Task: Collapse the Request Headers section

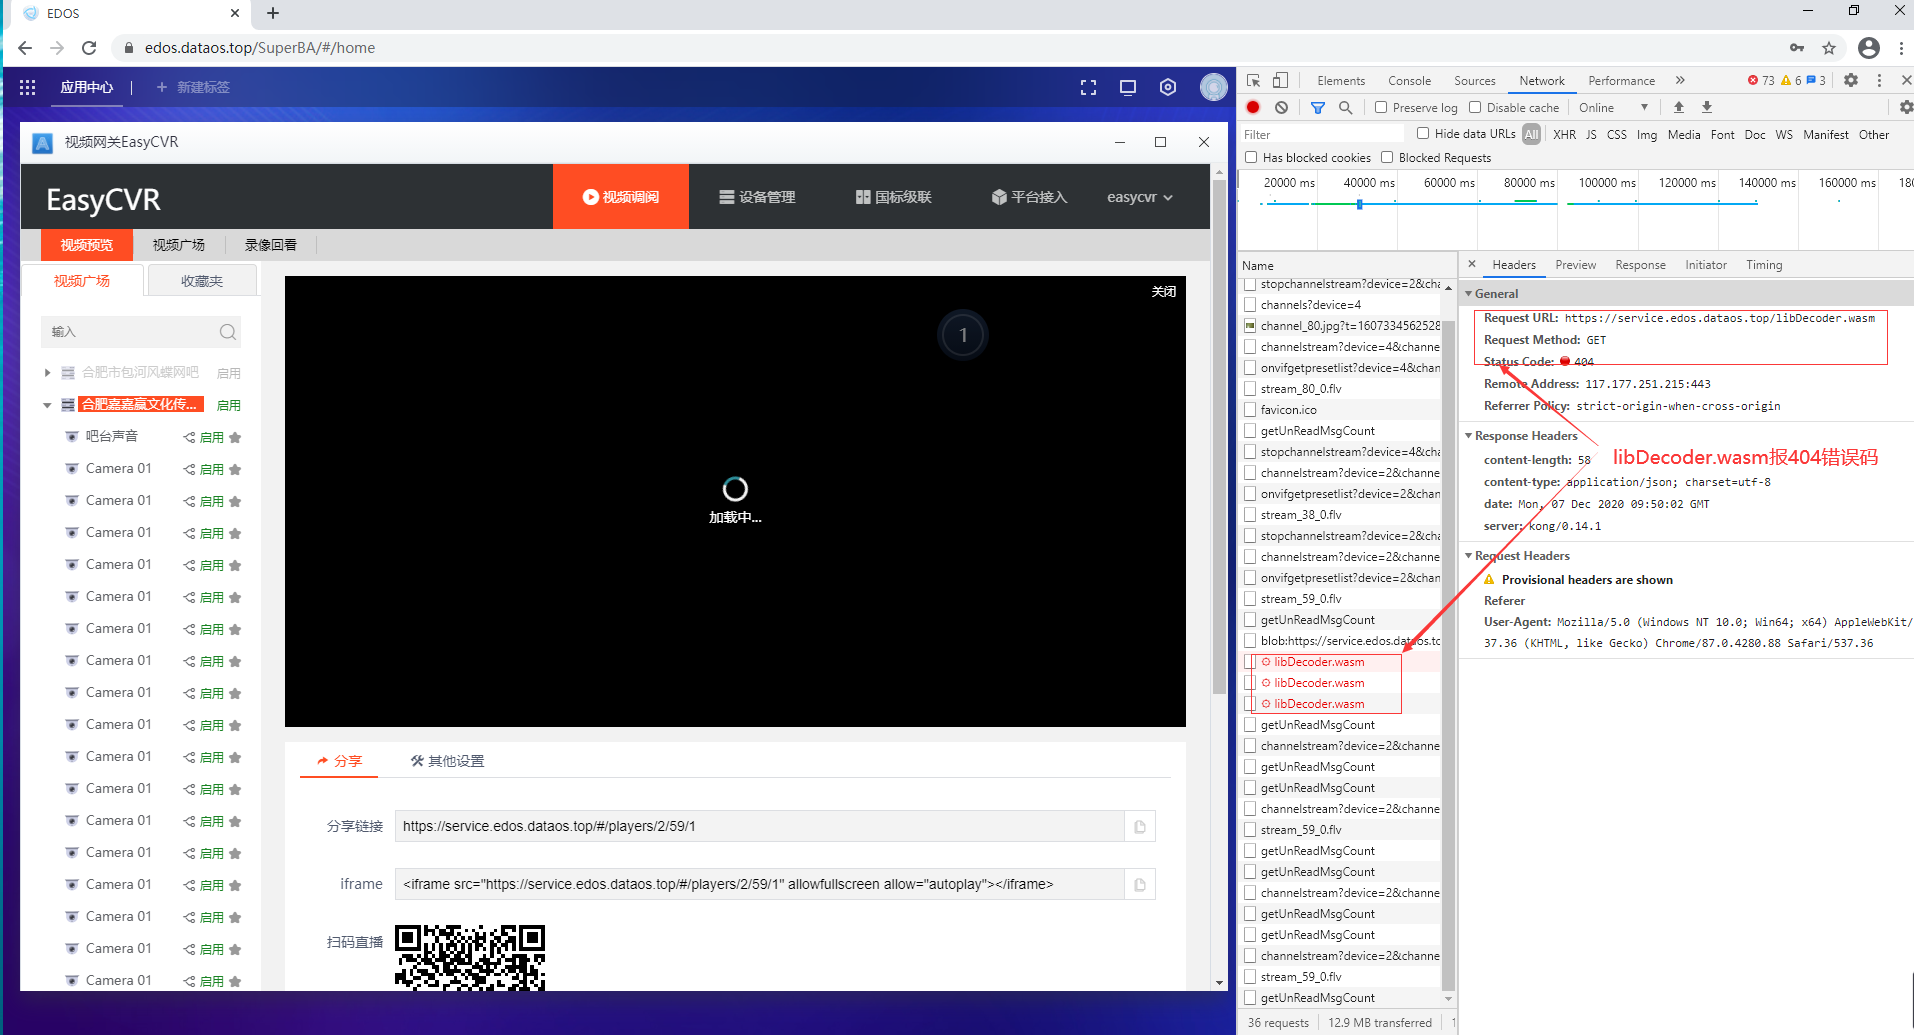Action: 1469,556
